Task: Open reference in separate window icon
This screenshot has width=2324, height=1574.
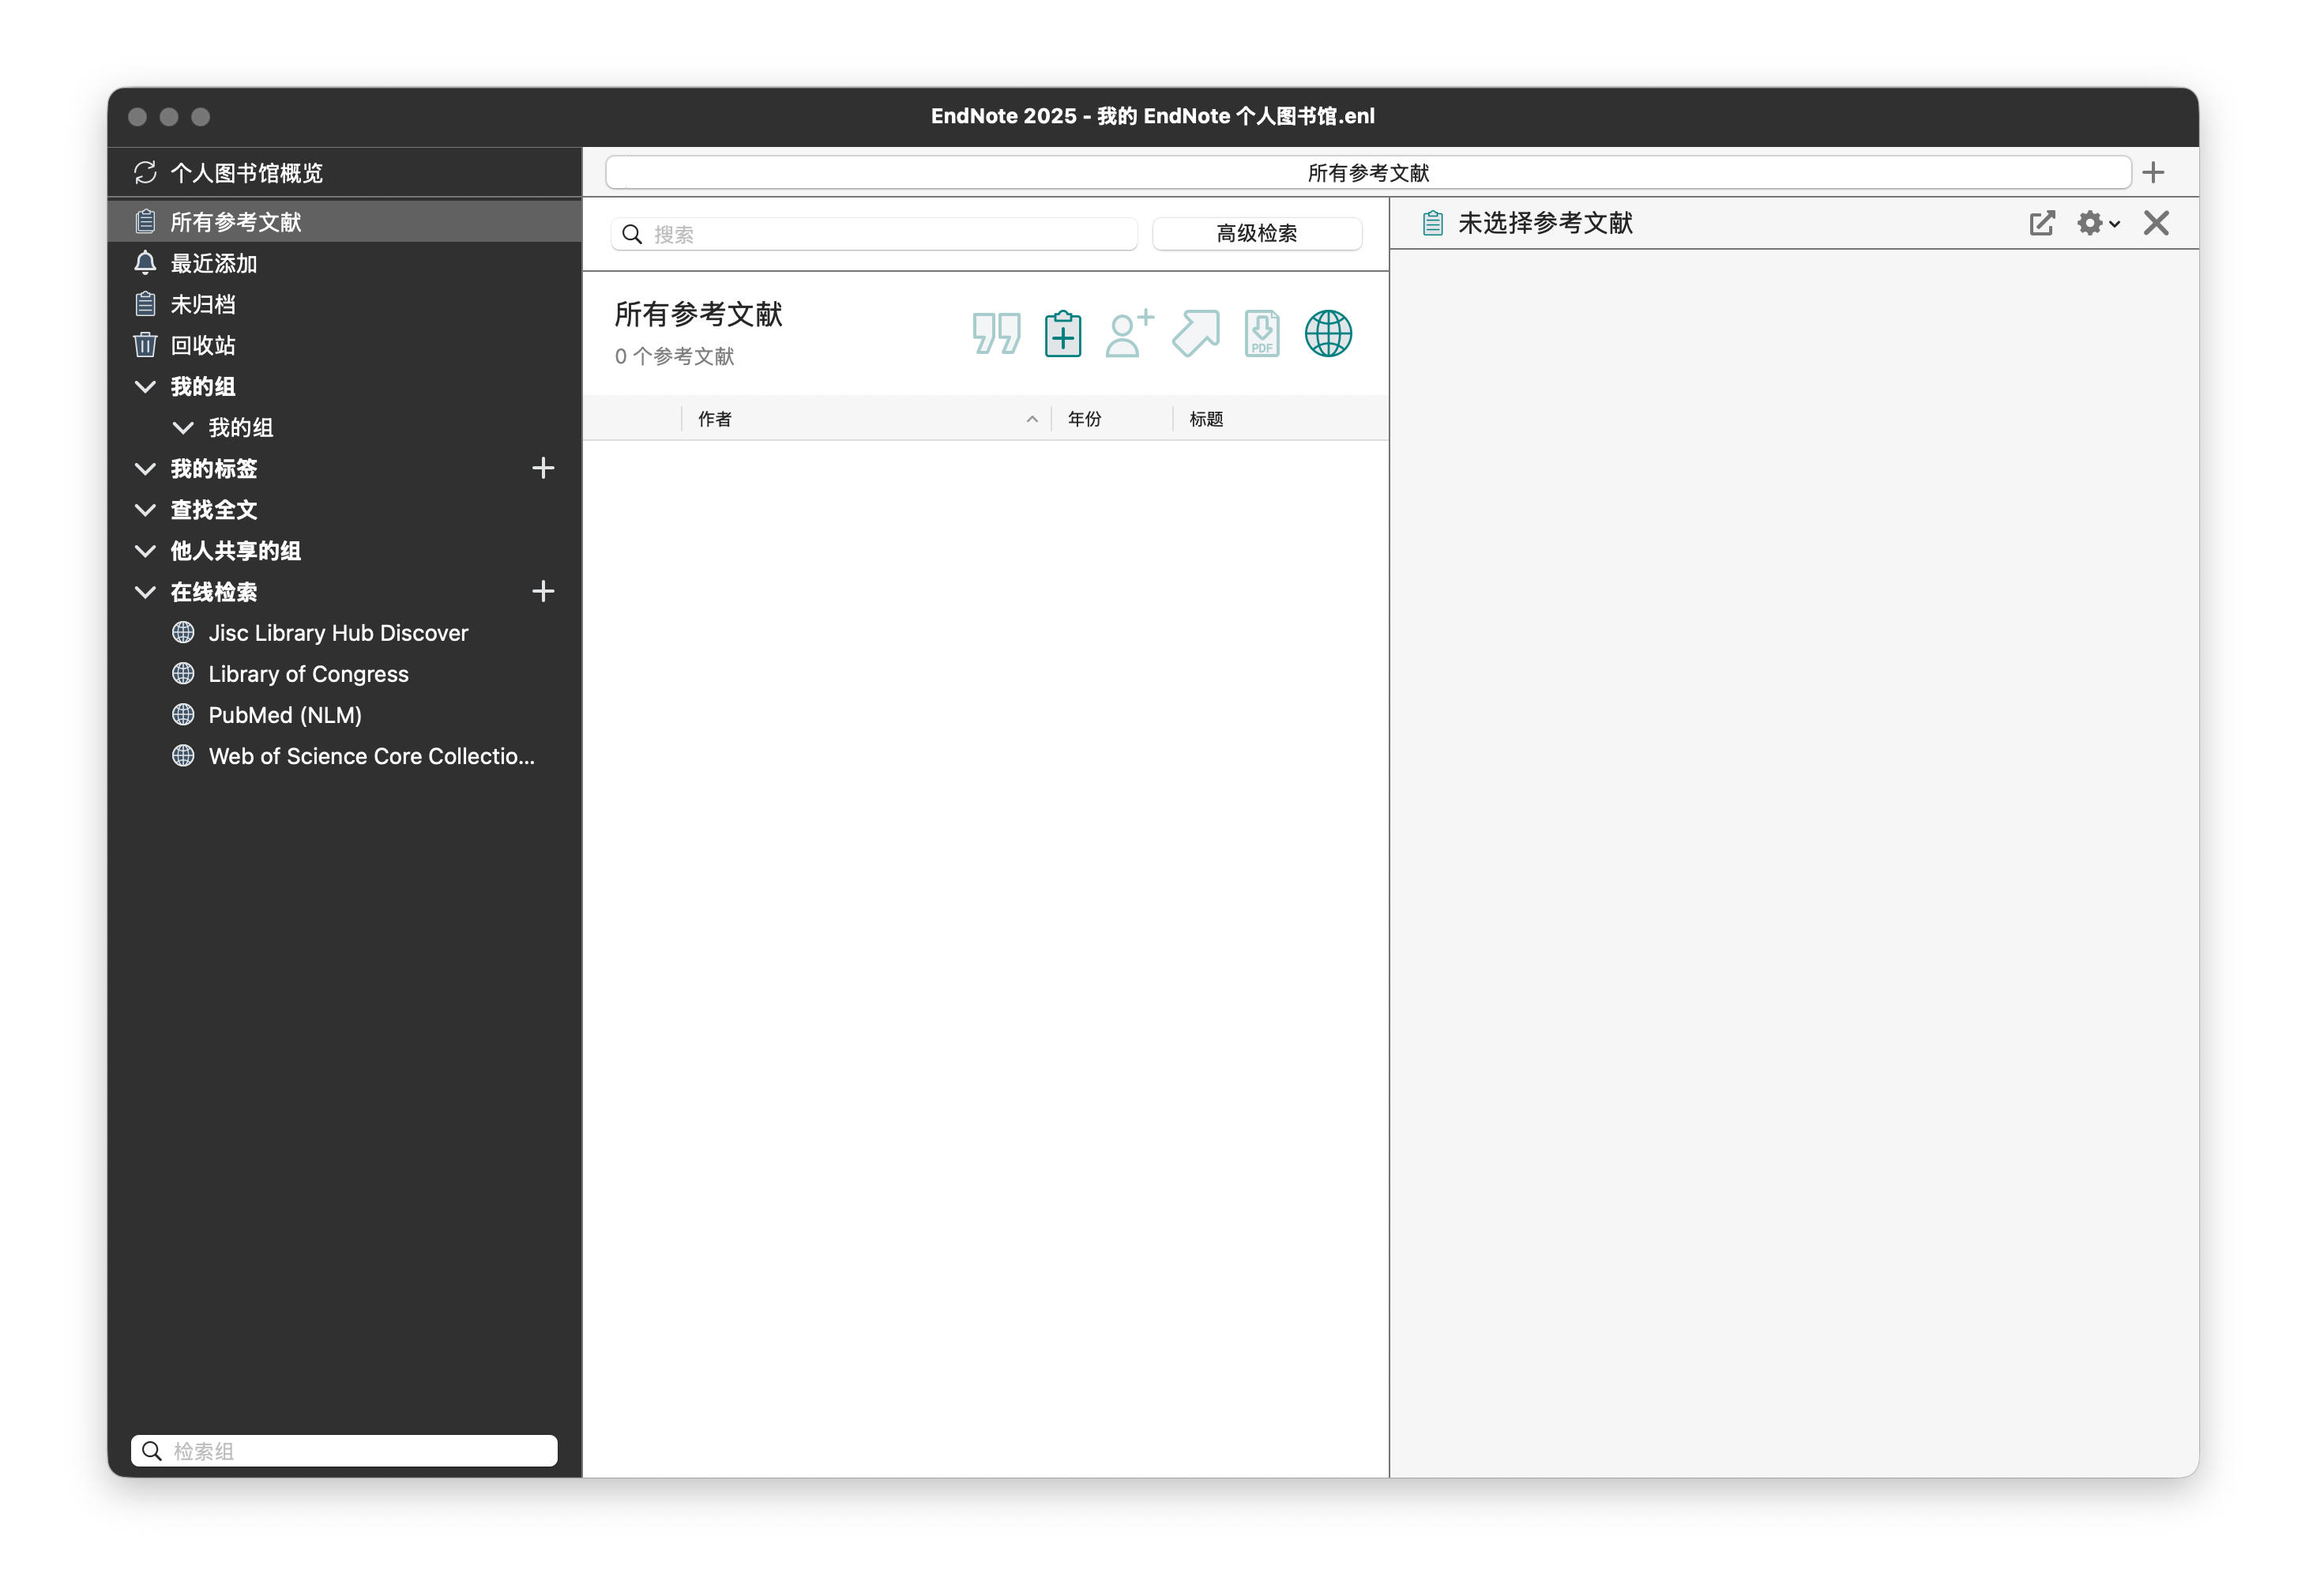Action: pos(2041,223)
